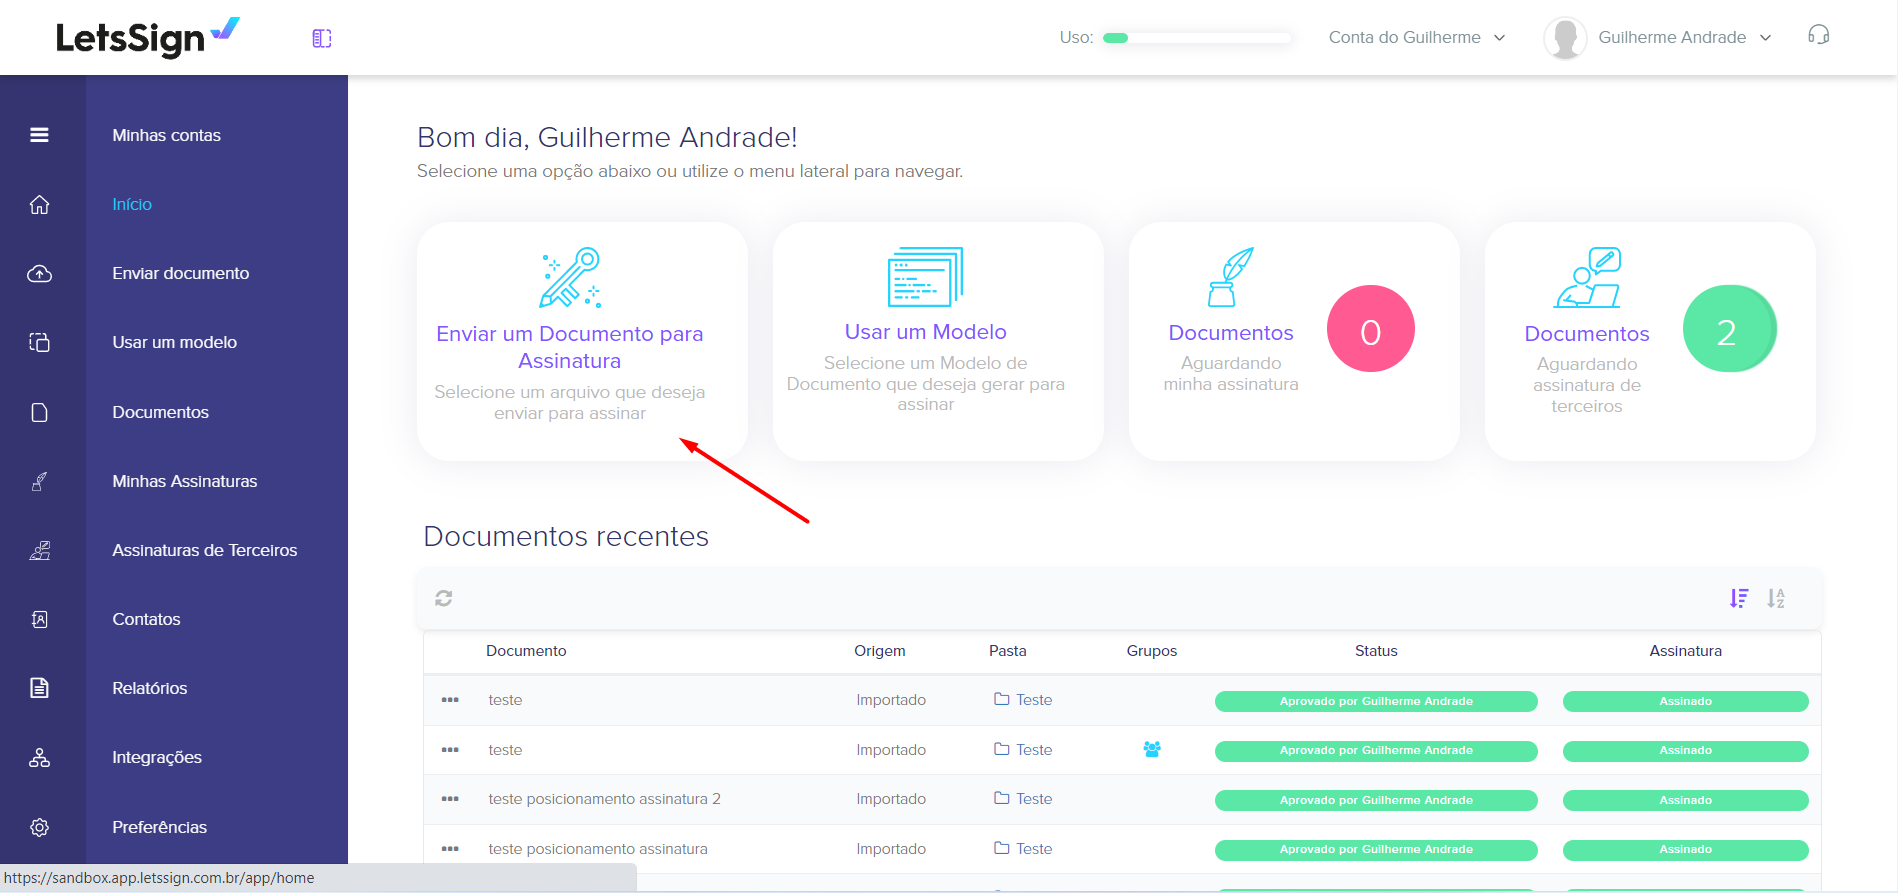Click the Uso usage progress bar
1898x893 pixels.
[x=1198, y=38]
